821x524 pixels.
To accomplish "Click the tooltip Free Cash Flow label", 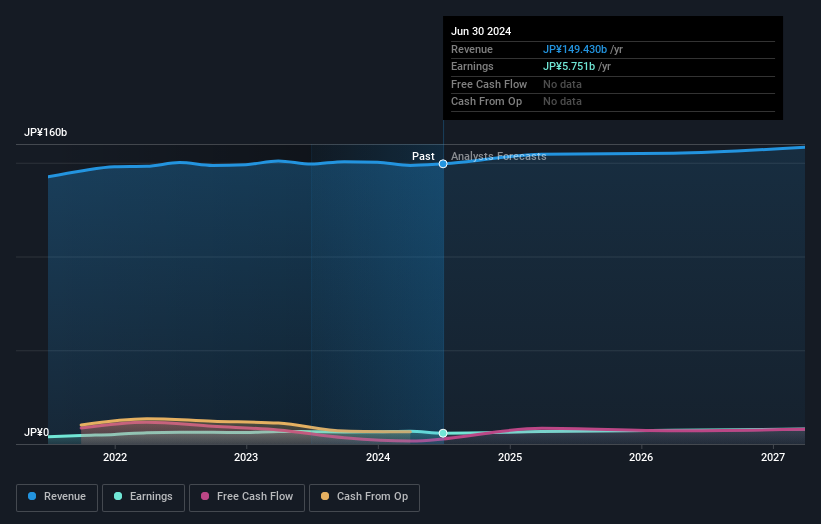I will (x=489, y=84).
